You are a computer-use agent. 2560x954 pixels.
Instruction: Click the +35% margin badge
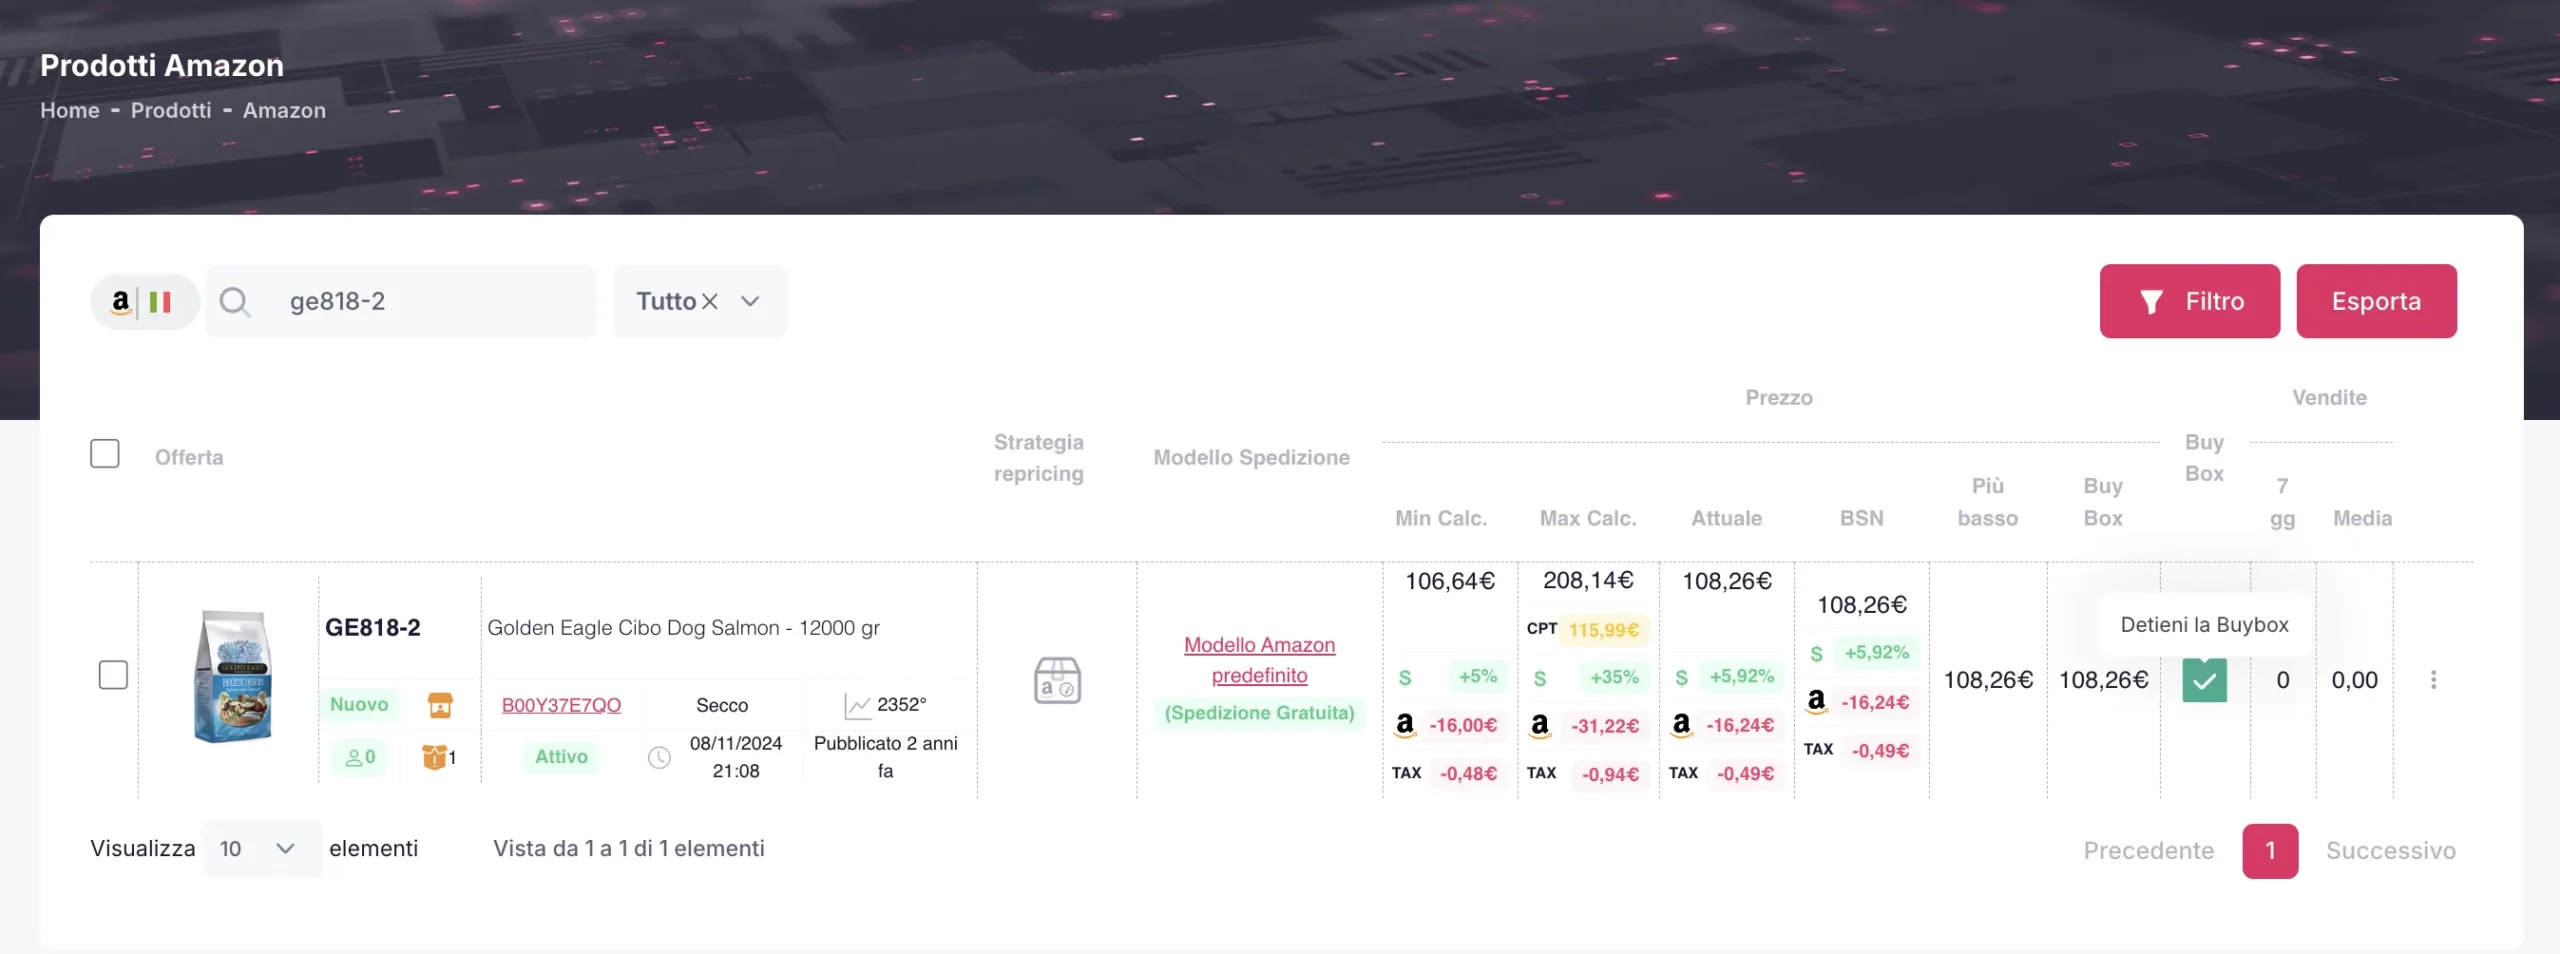point(1614,677)
